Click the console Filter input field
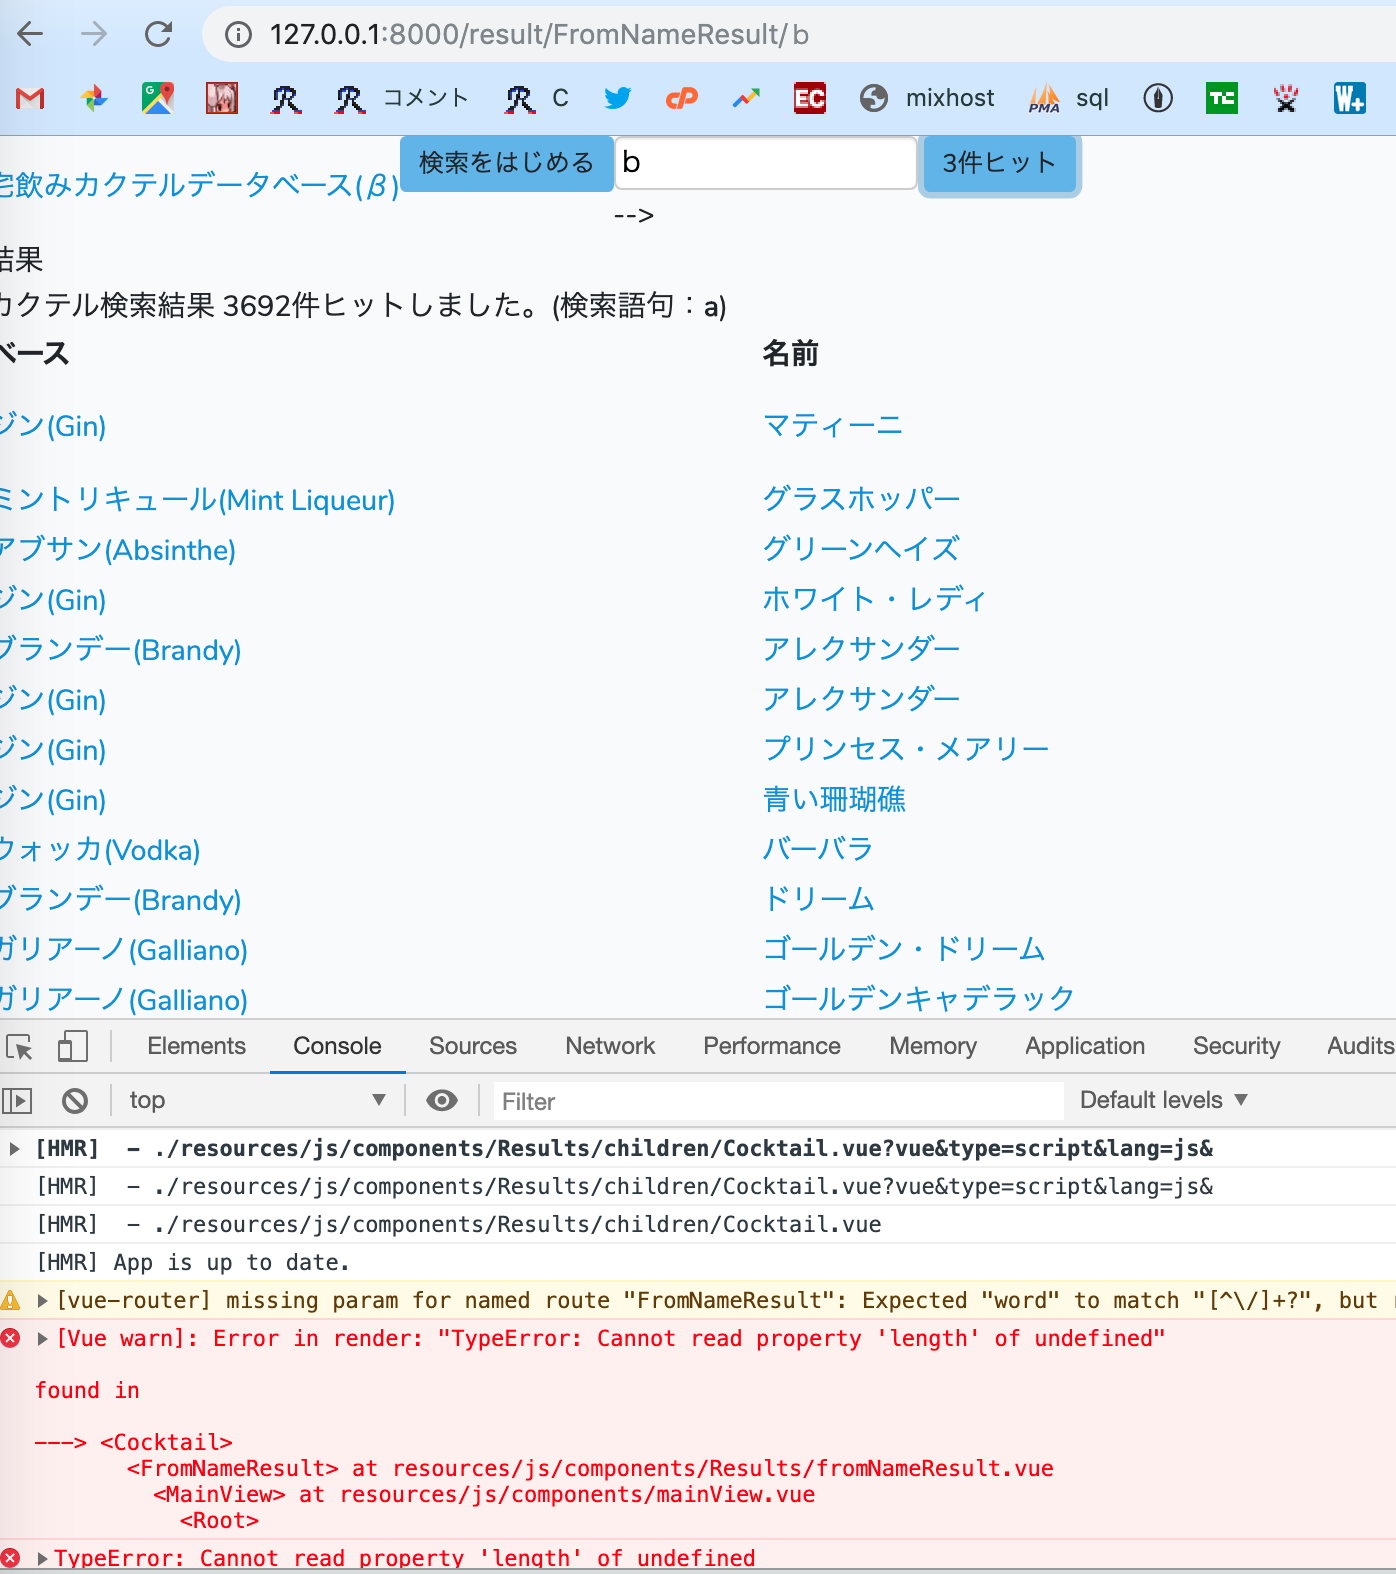1396x1574 pixels. tap(778, 1101)
